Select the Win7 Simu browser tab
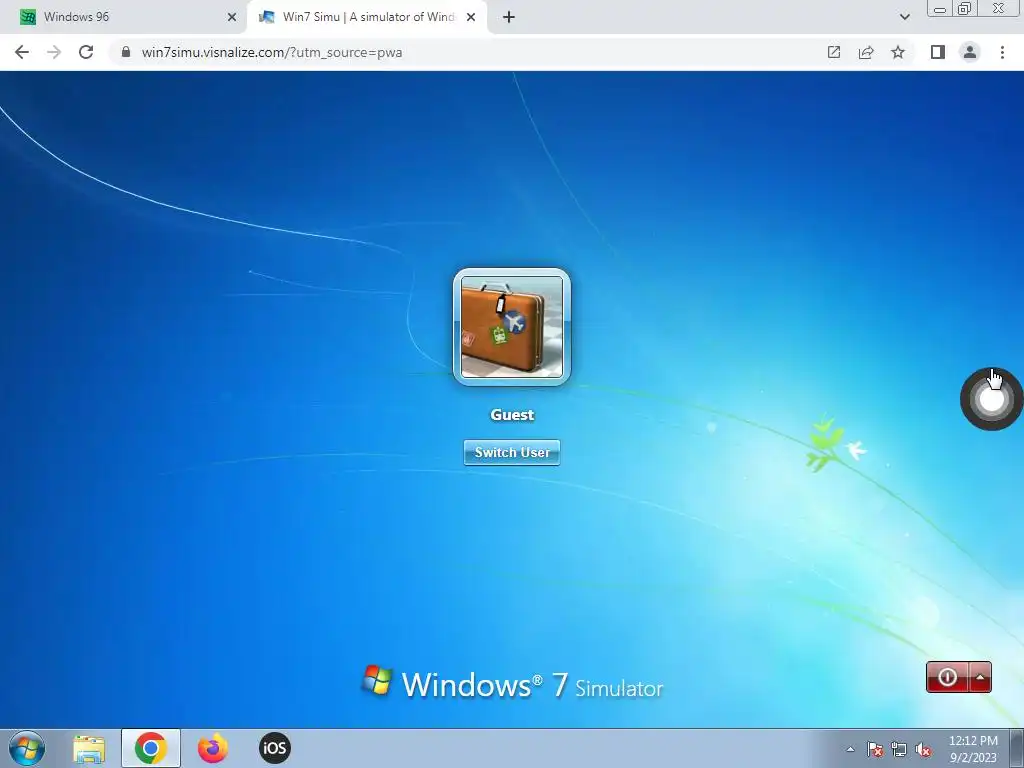Image resolution: width=1024 pixels, height=768 pixels. (367, 17)
